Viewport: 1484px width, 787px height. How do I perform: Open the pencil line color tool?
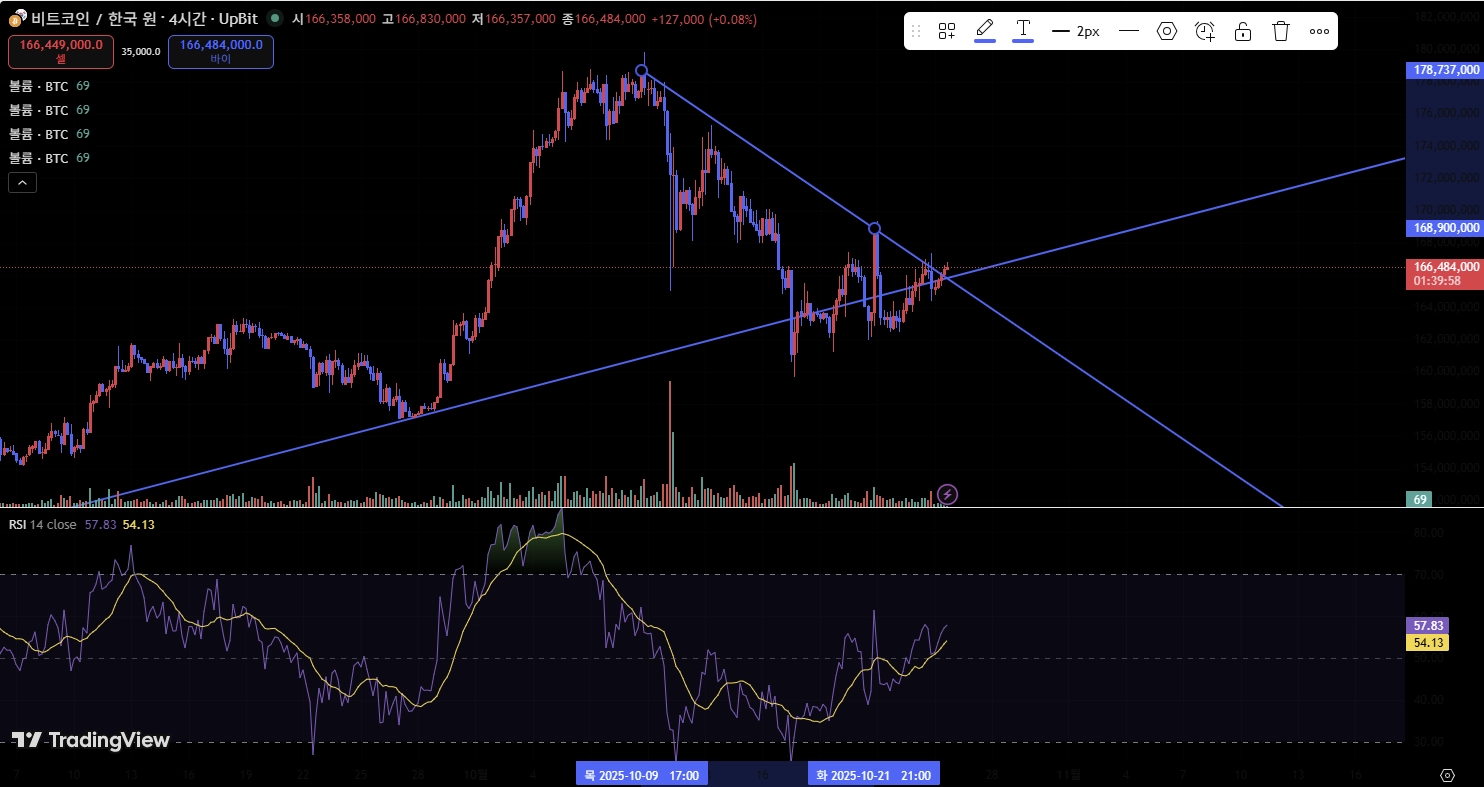click(985, 30)
